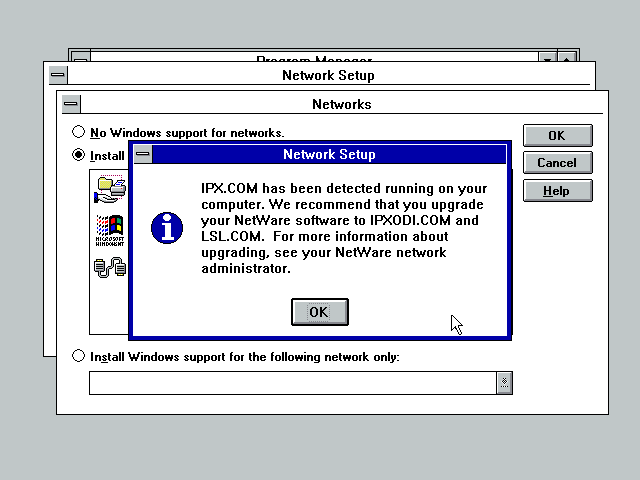This screenshot has height=480, width=640.
Task: Cancel the Networks dialog
Action: 557,163
